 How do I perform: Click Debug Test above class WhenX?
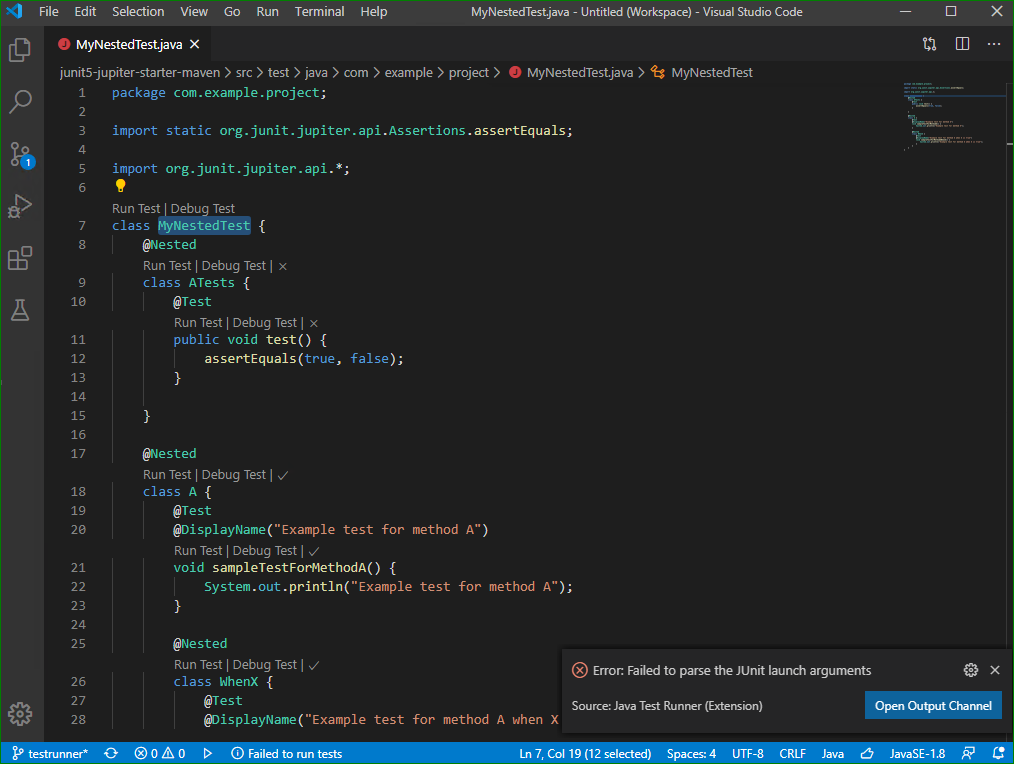tap(264, 665)
